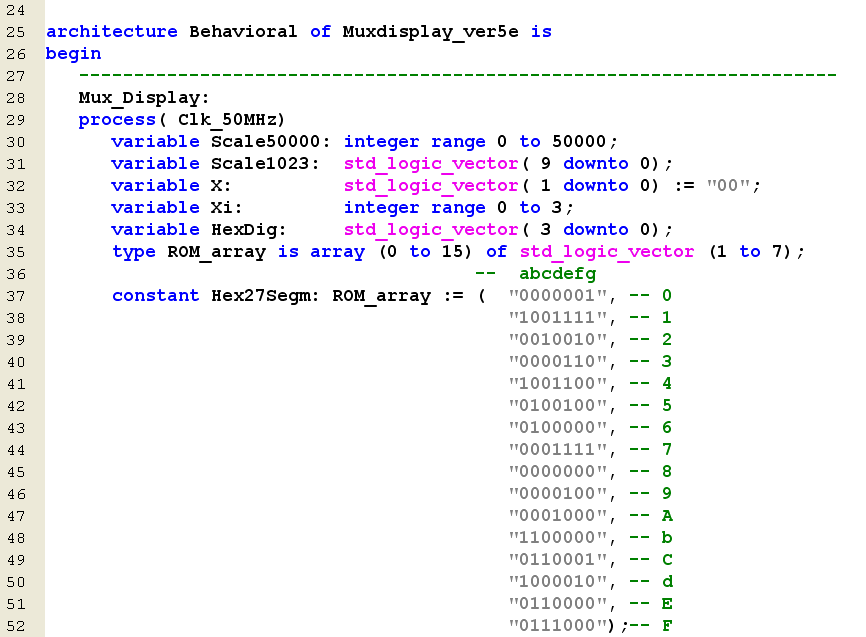Click line number 52 in gutter
The image size is (866, 637).
(16, 627)
